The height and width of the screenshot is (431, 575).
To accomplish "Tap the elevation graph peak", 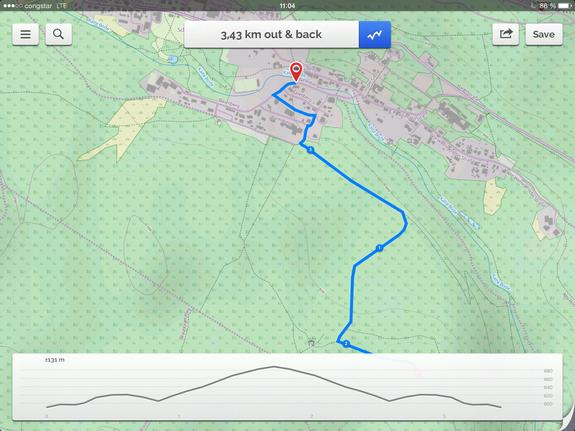I will 274,366.
